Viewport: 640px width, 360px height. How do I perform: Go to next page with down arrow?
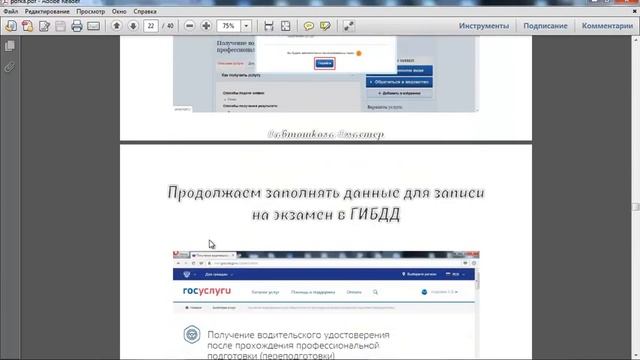tap(133, 26)
